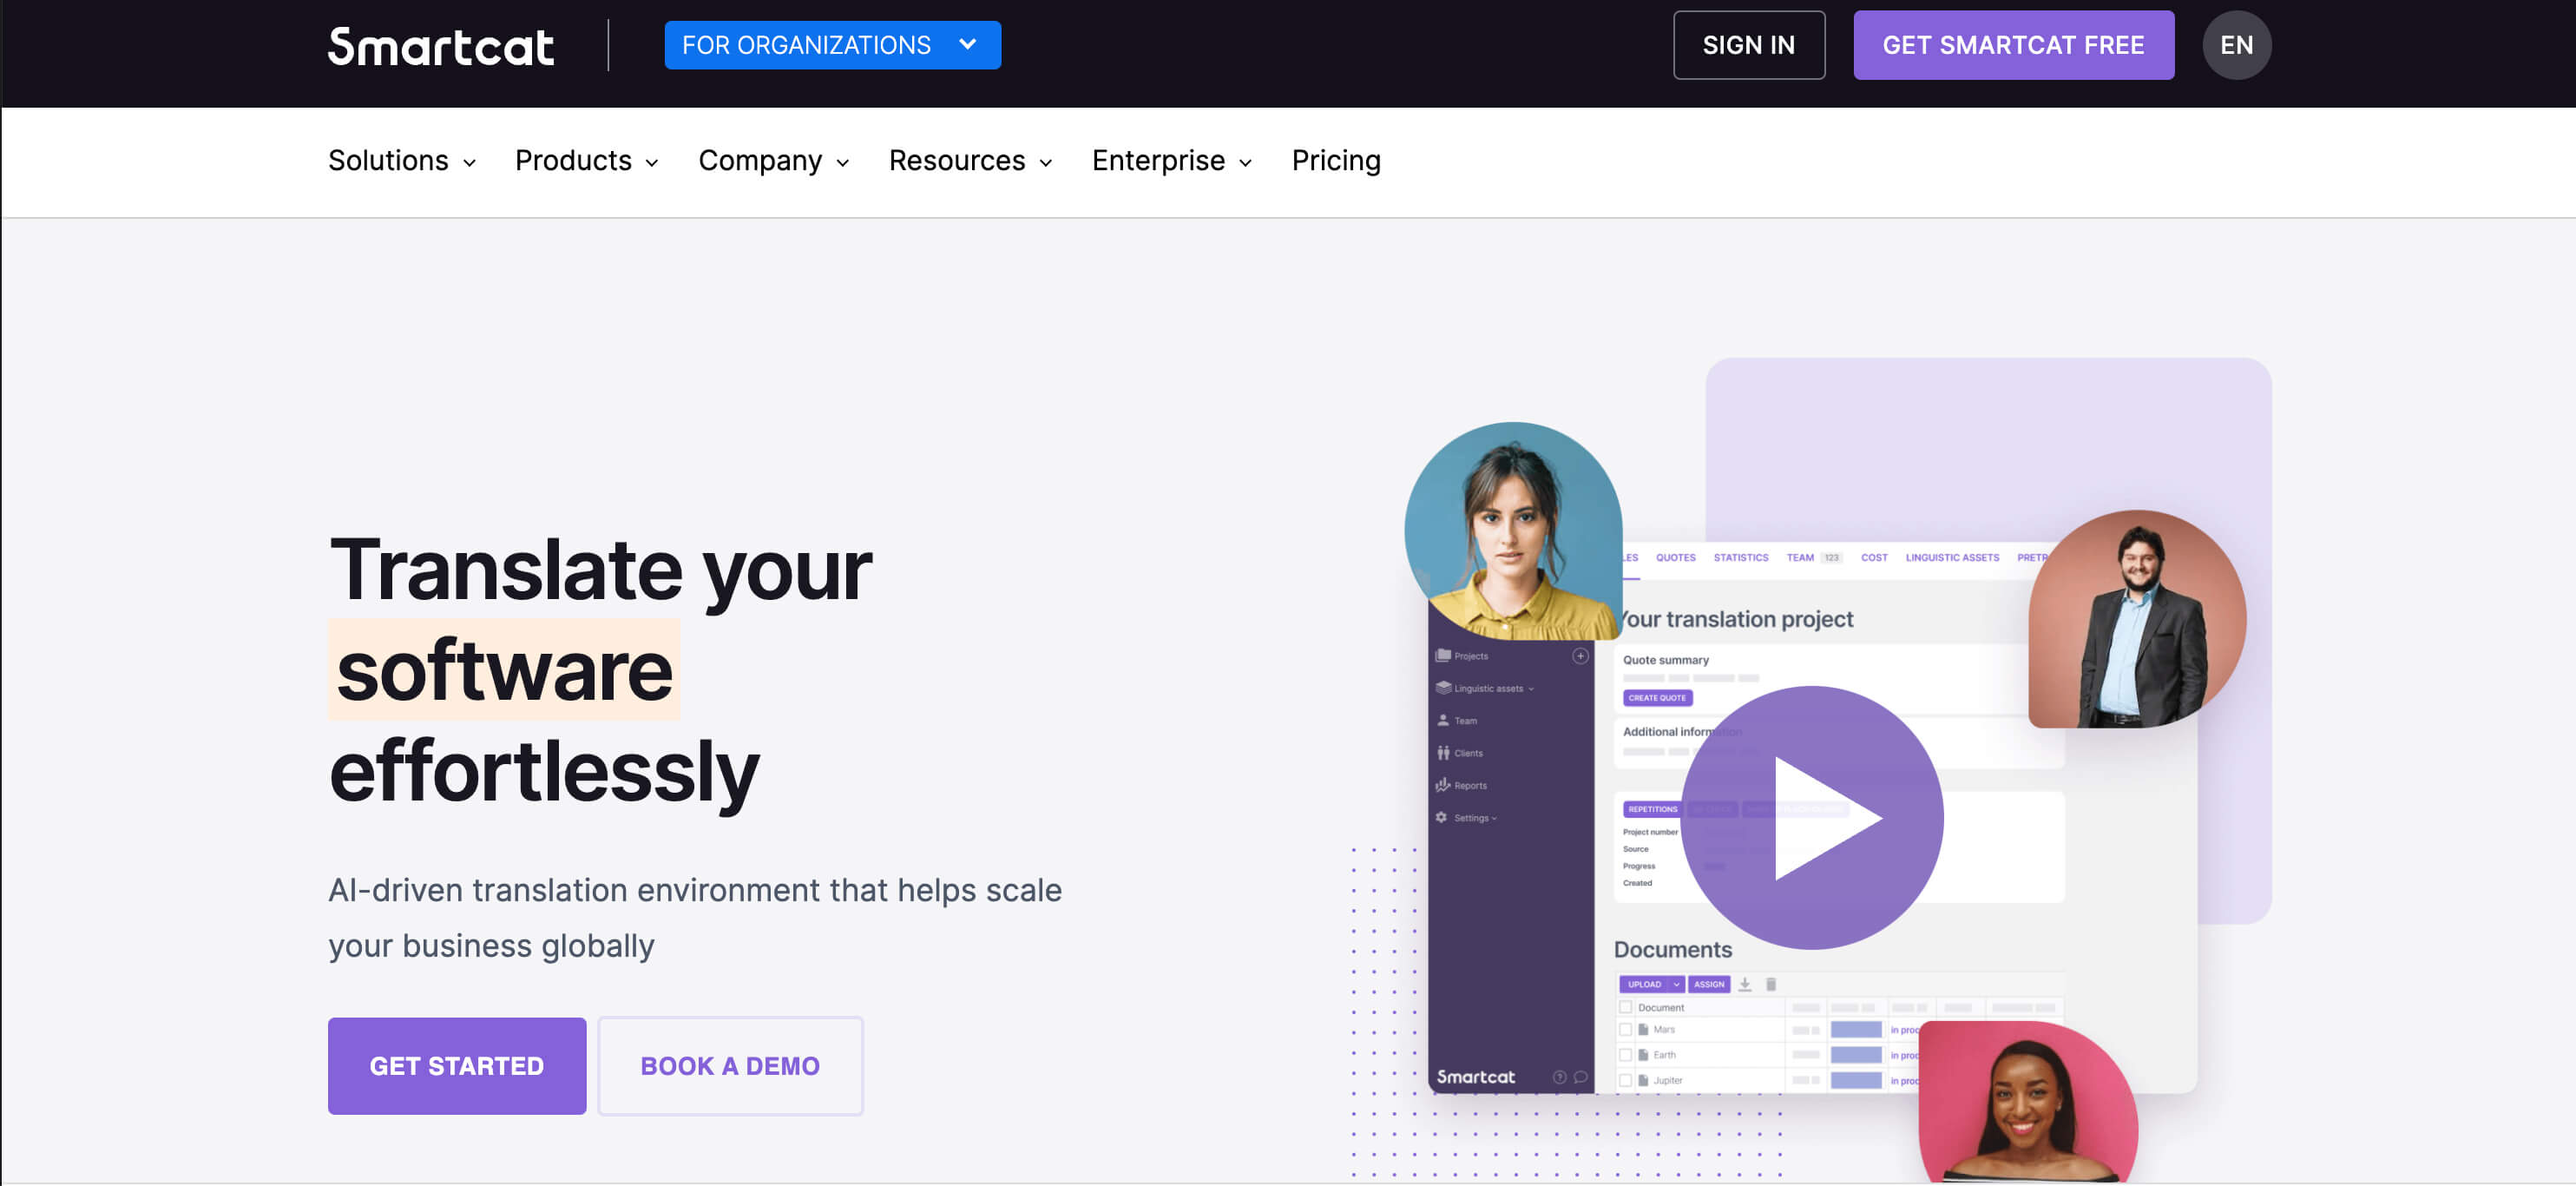Switch to the Cost tab in preview

click(1874, 558)
